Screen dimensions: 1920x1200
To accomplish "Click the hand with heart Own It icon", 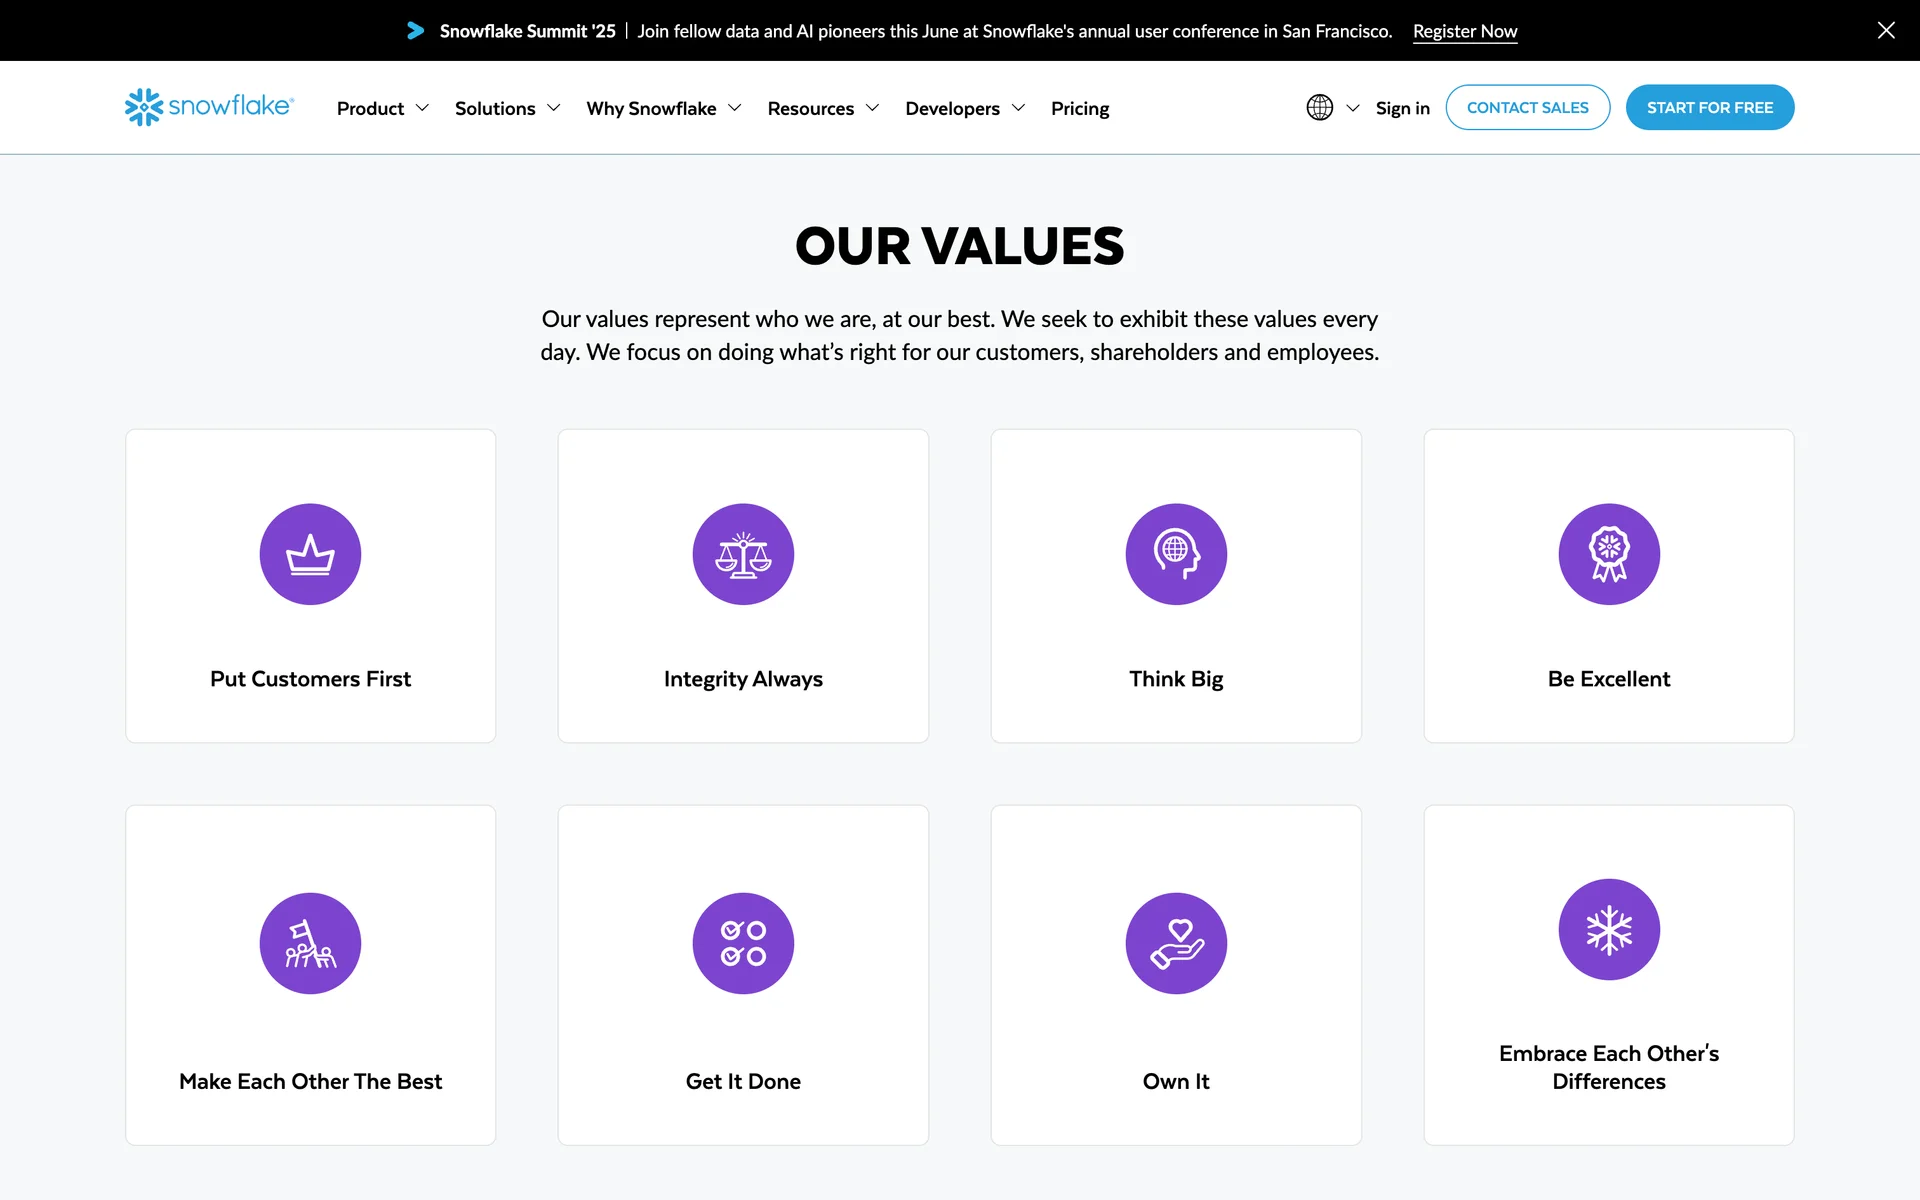I will 1176,943.
